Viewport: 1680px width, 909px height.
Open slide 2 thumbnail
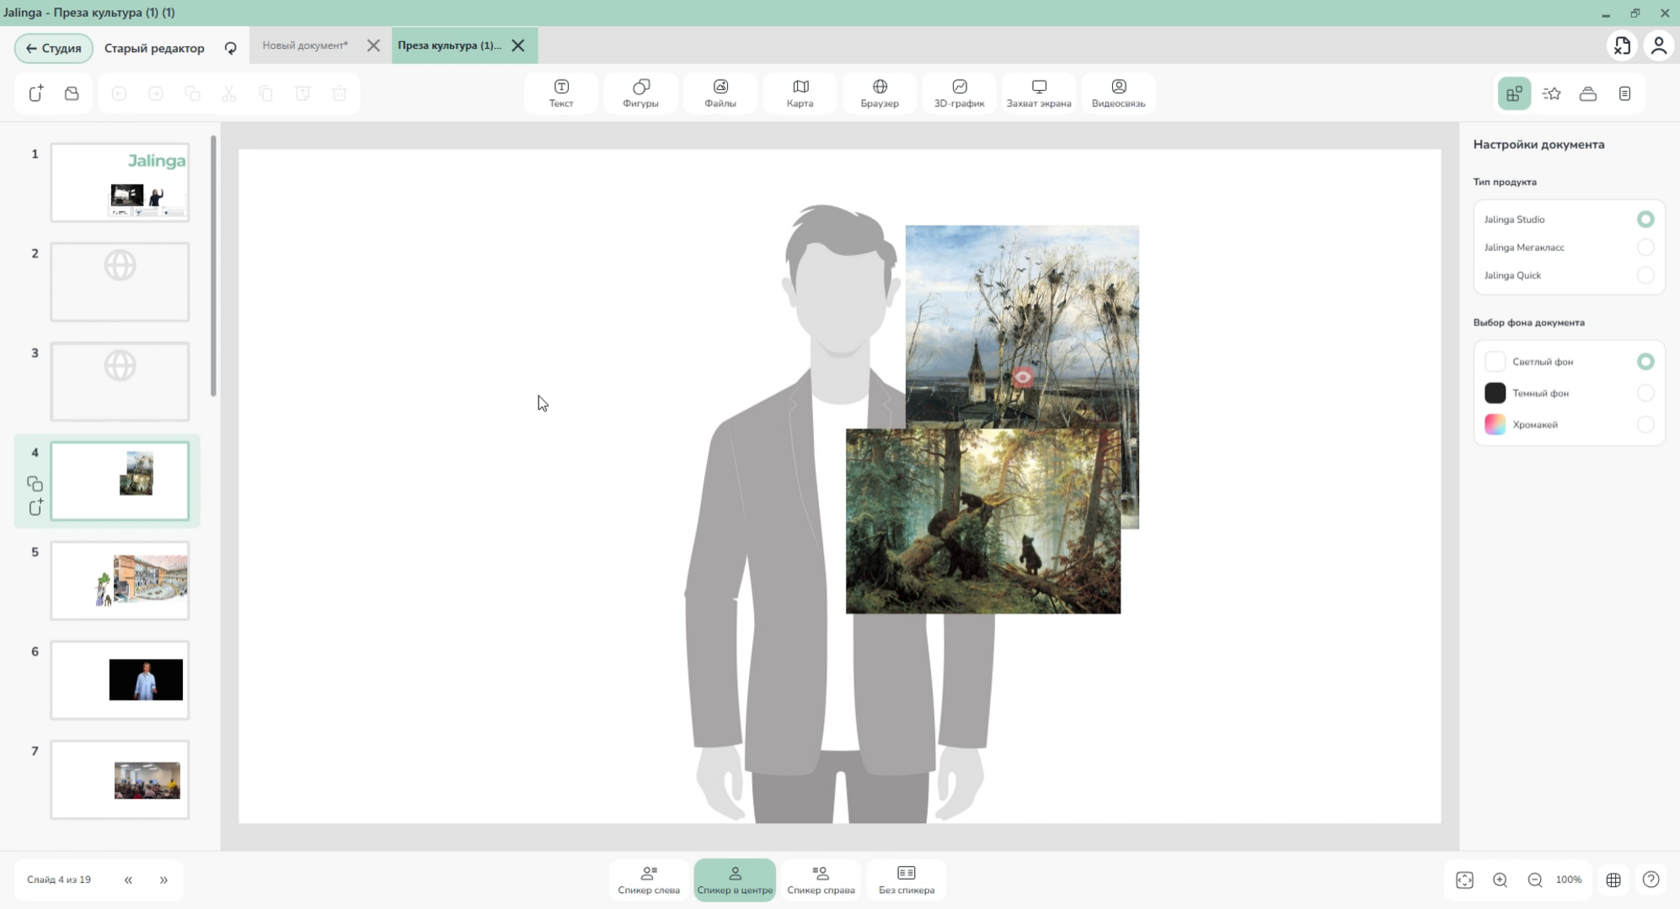point(120,282)
